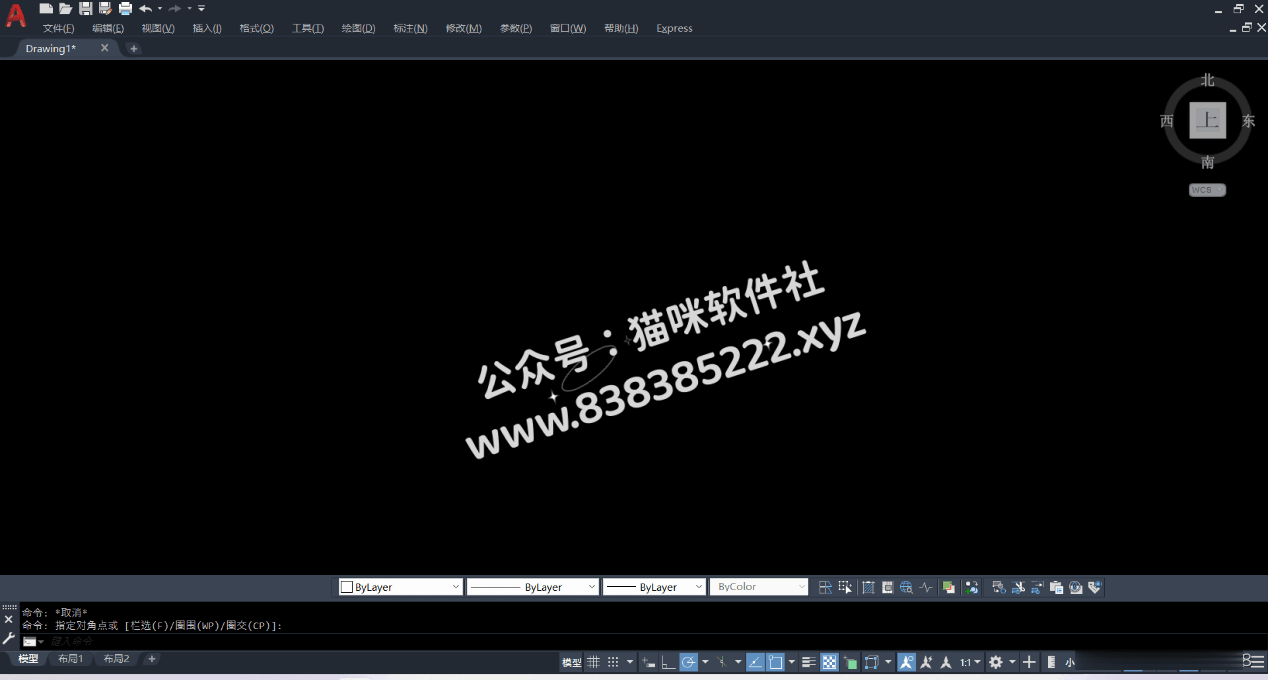Open the 编辑(E) menu
The image size is (1268, 680).
pyautogui.click(x=108, y=28)
